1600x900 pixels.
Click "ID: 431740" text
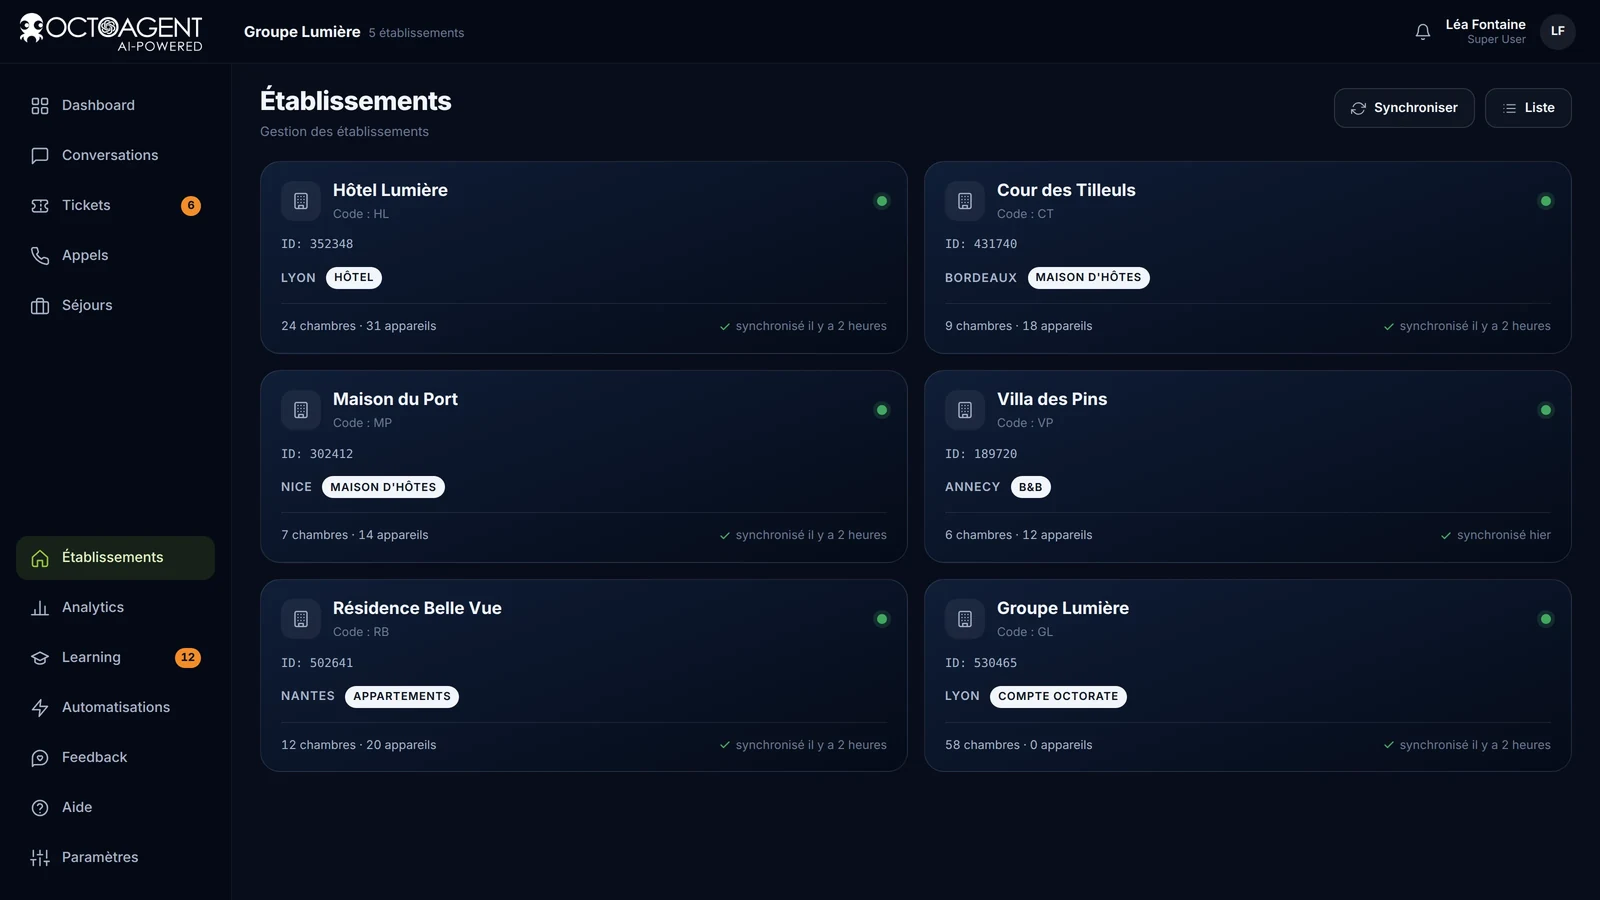981,244
